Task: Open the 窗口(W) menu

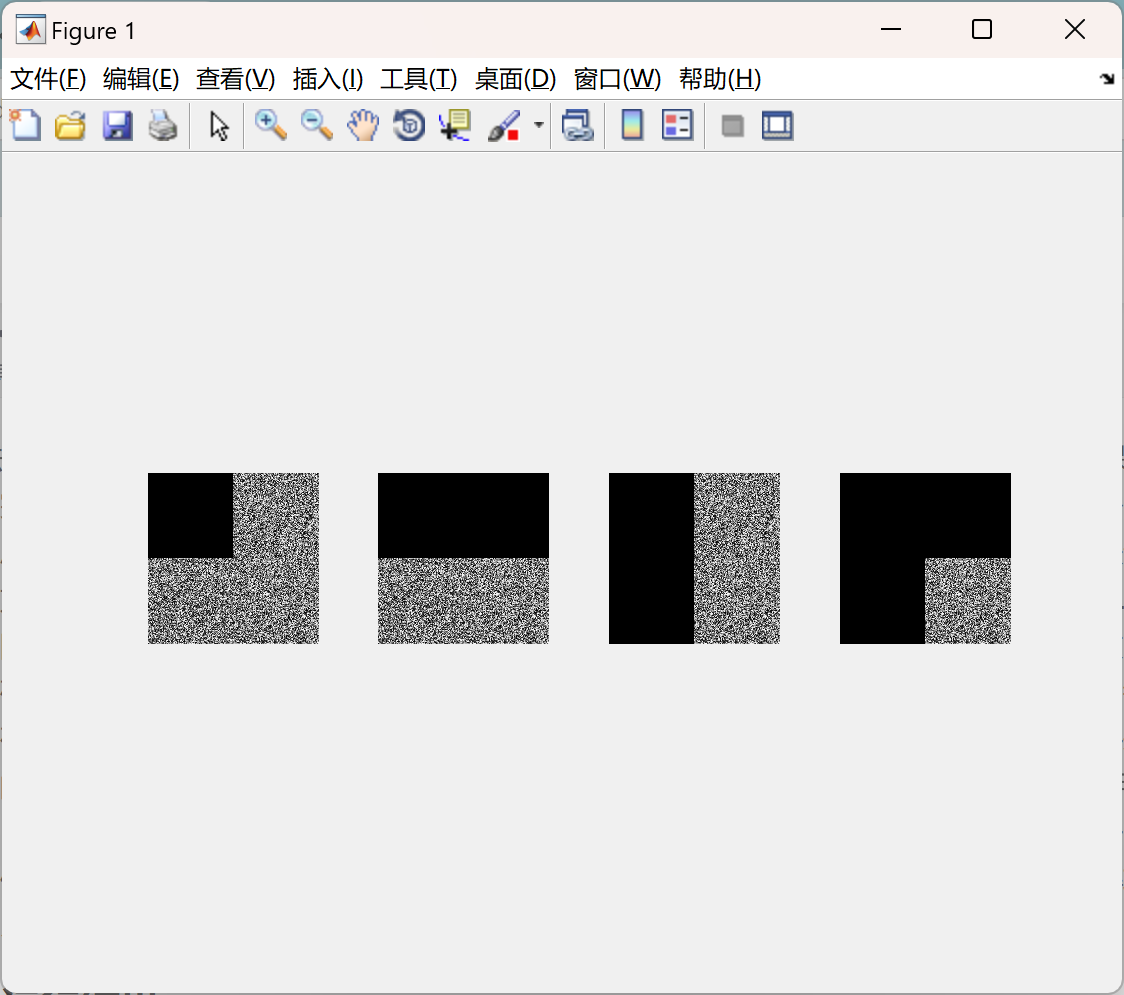Action: click(617, 79)
